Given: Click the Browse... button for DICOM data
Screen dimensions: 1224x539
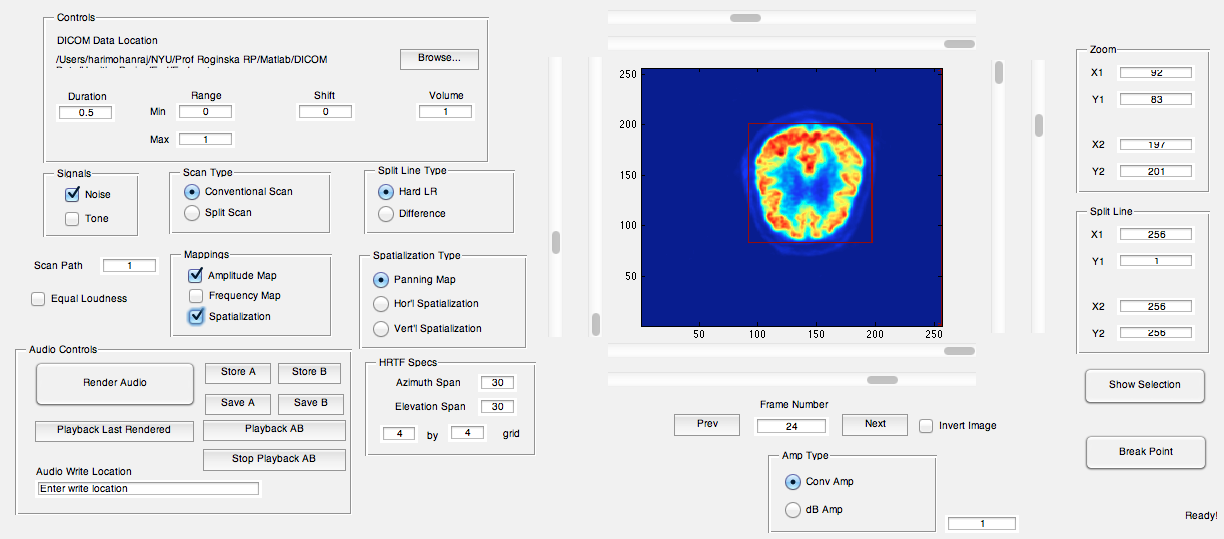Looking at the screenshot, I should [439, 59].
